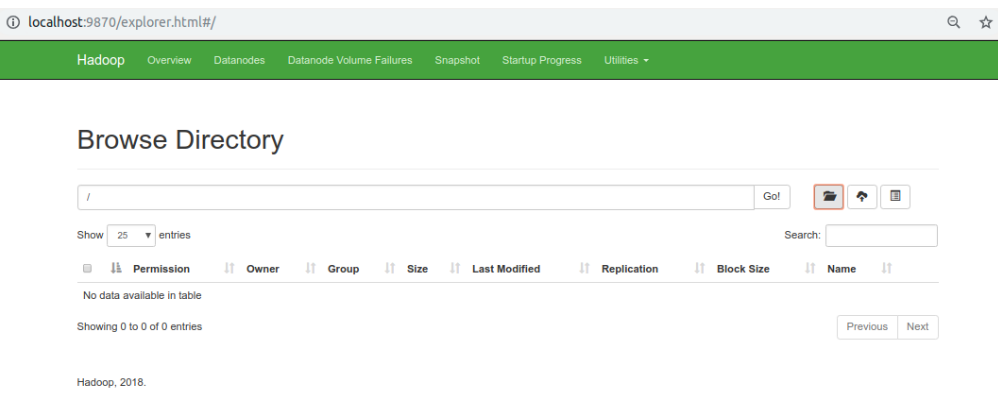Tick the select-all checkbox in table header

click(x=87, y=269)
